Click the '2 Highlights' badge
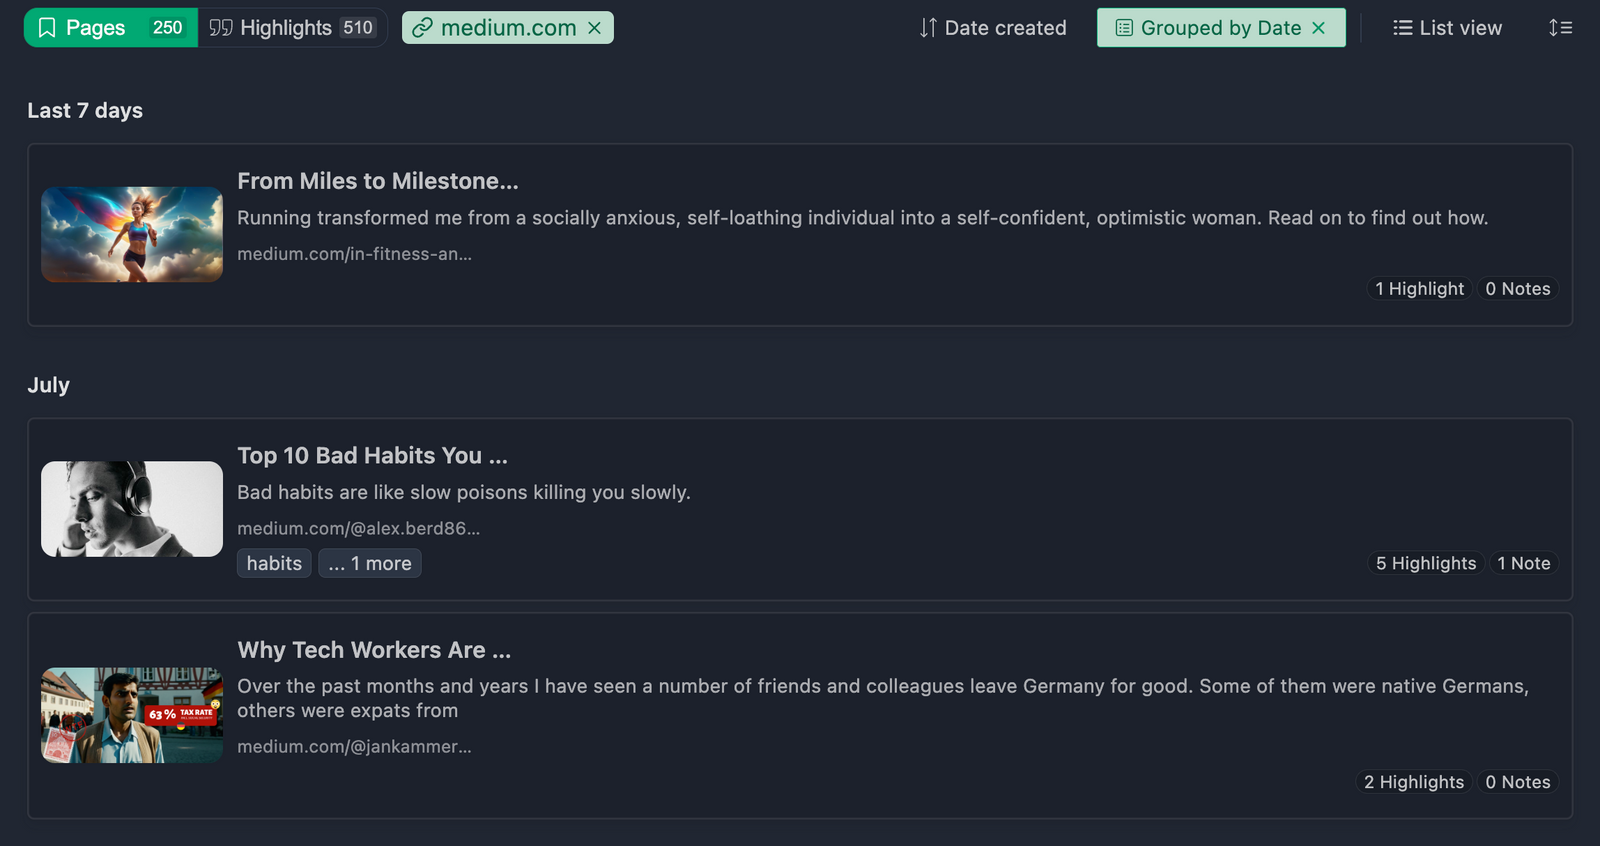1600x846 pixels. pyautogui.click(x=1413, y=782)
